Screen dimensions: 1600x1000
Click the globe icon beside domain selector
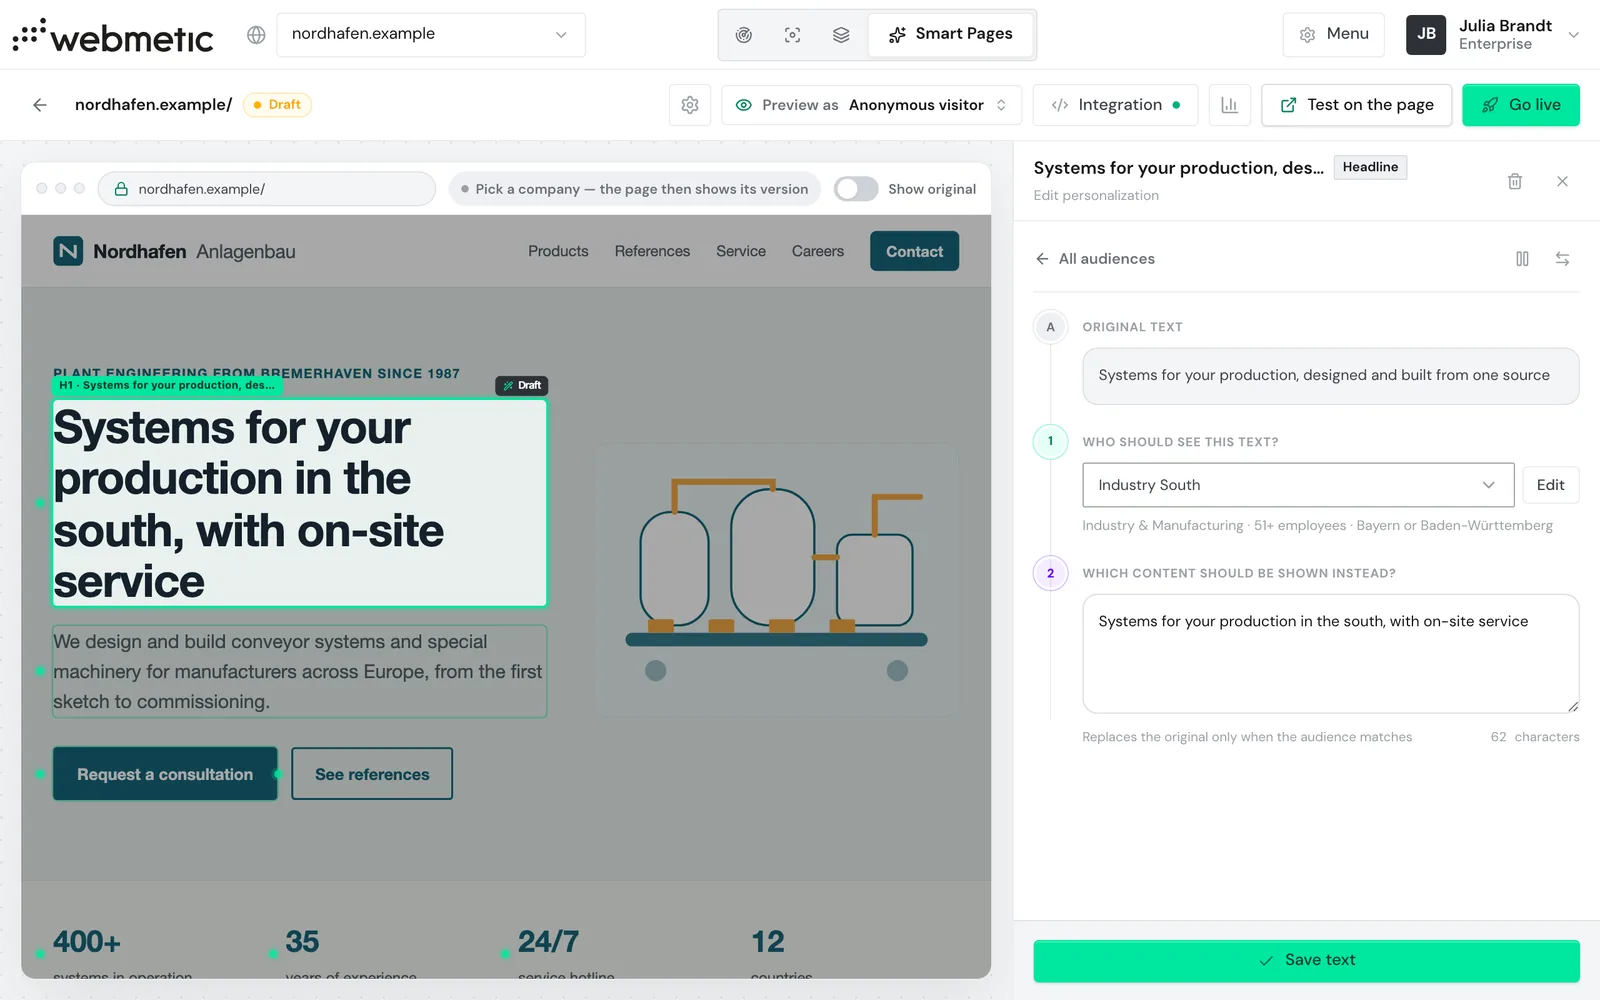point(256,35)
